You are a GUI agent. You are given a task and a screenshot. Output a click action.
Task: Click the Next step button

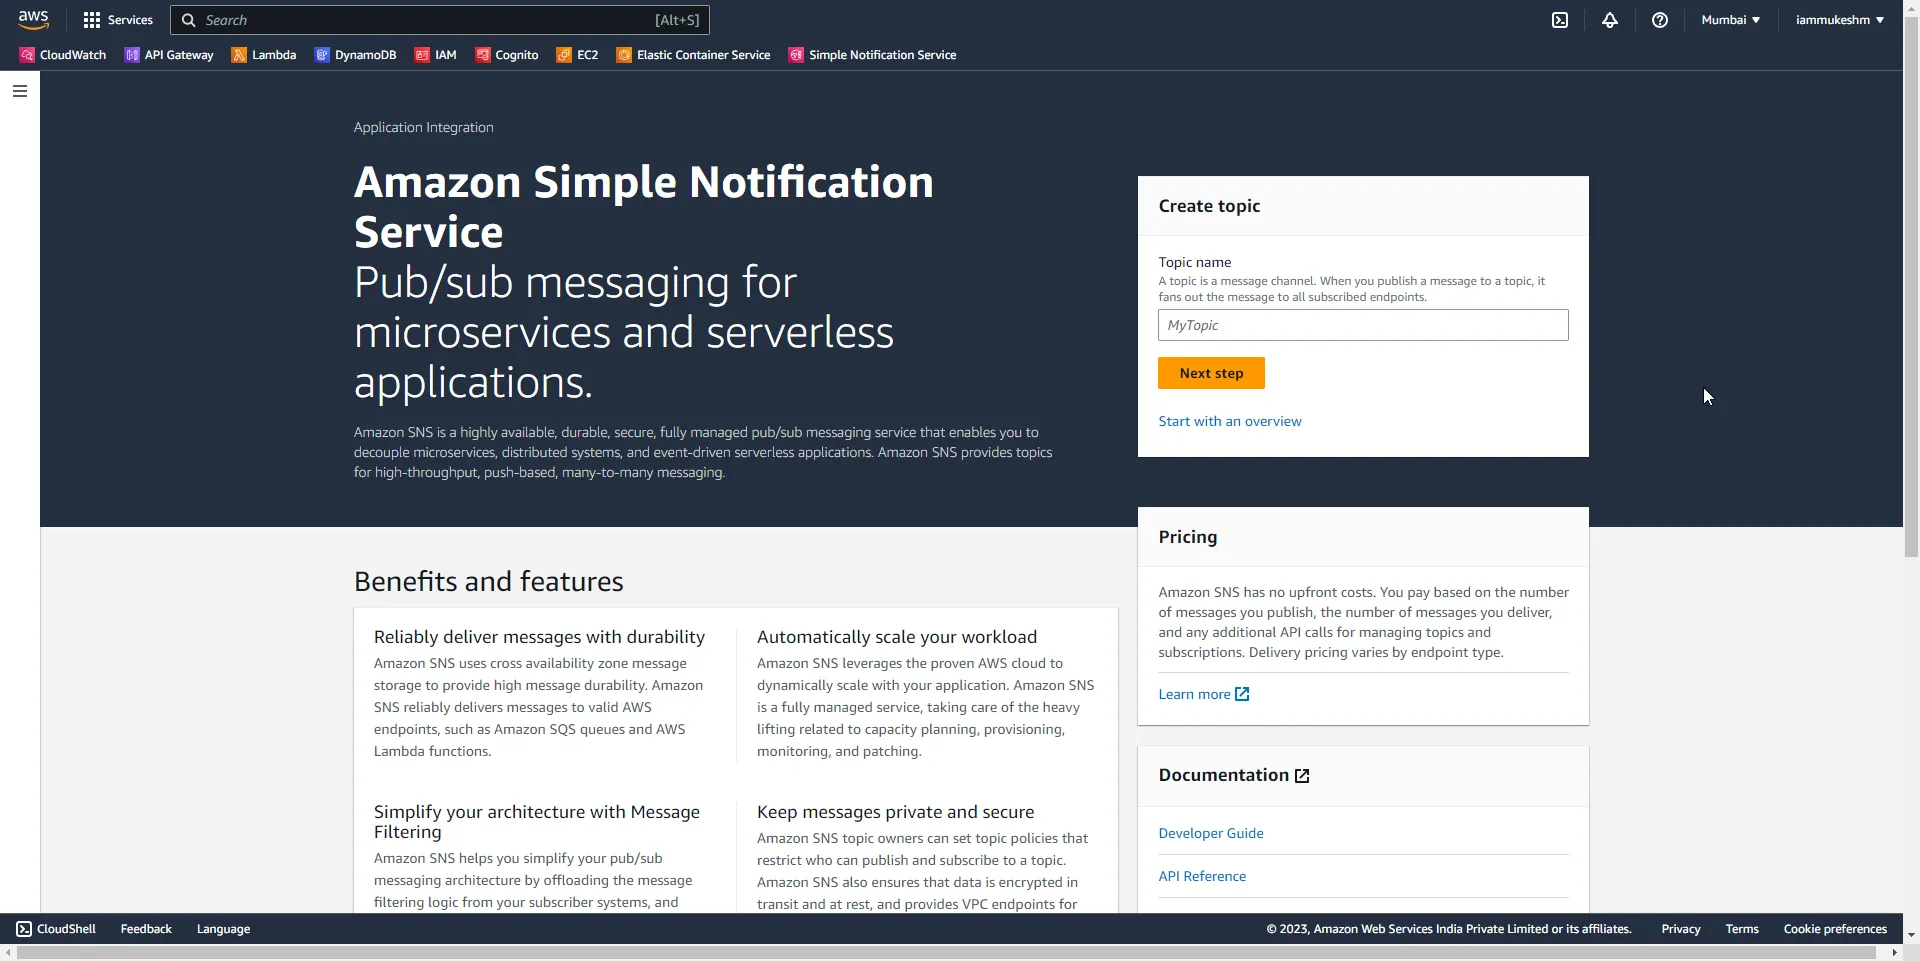click(1211, 373)
